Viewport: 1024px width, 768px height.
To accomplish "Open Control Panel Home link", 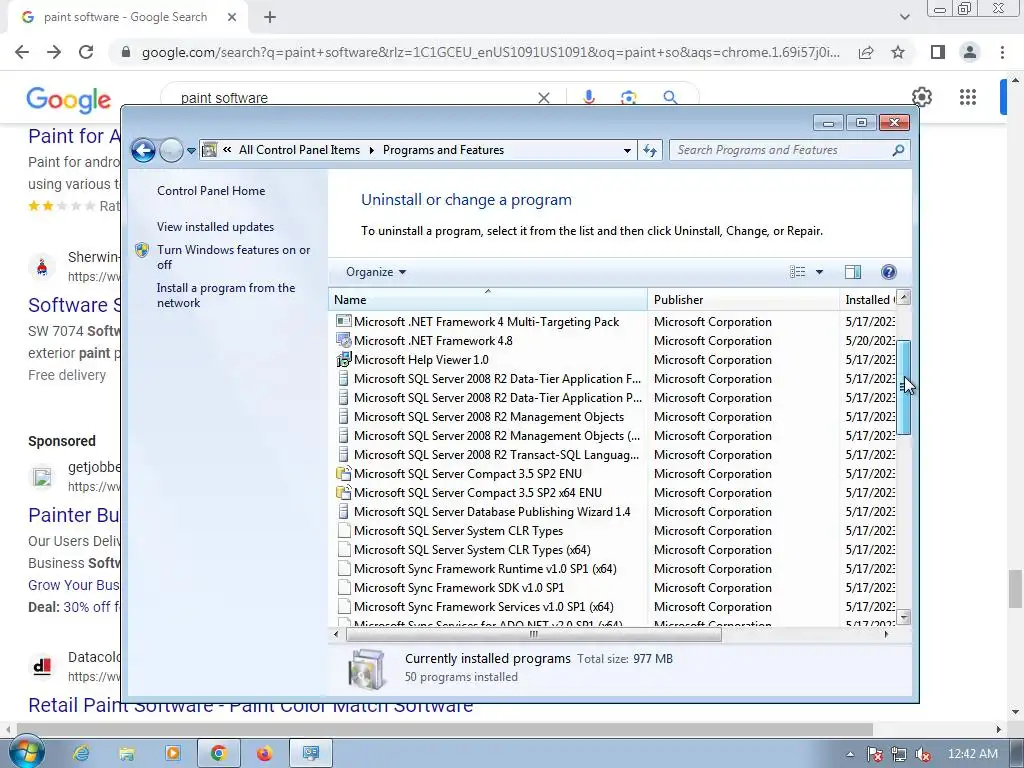I will [211, 191].
